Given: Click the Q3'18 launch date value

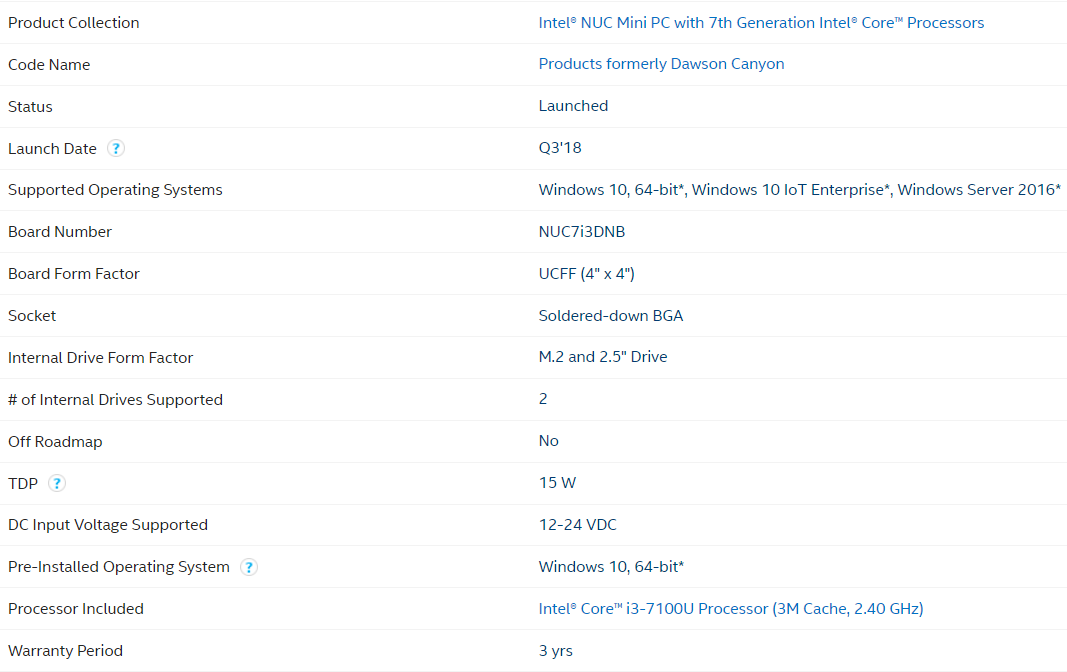Looking at the screenshot, I should pos(560,148).
